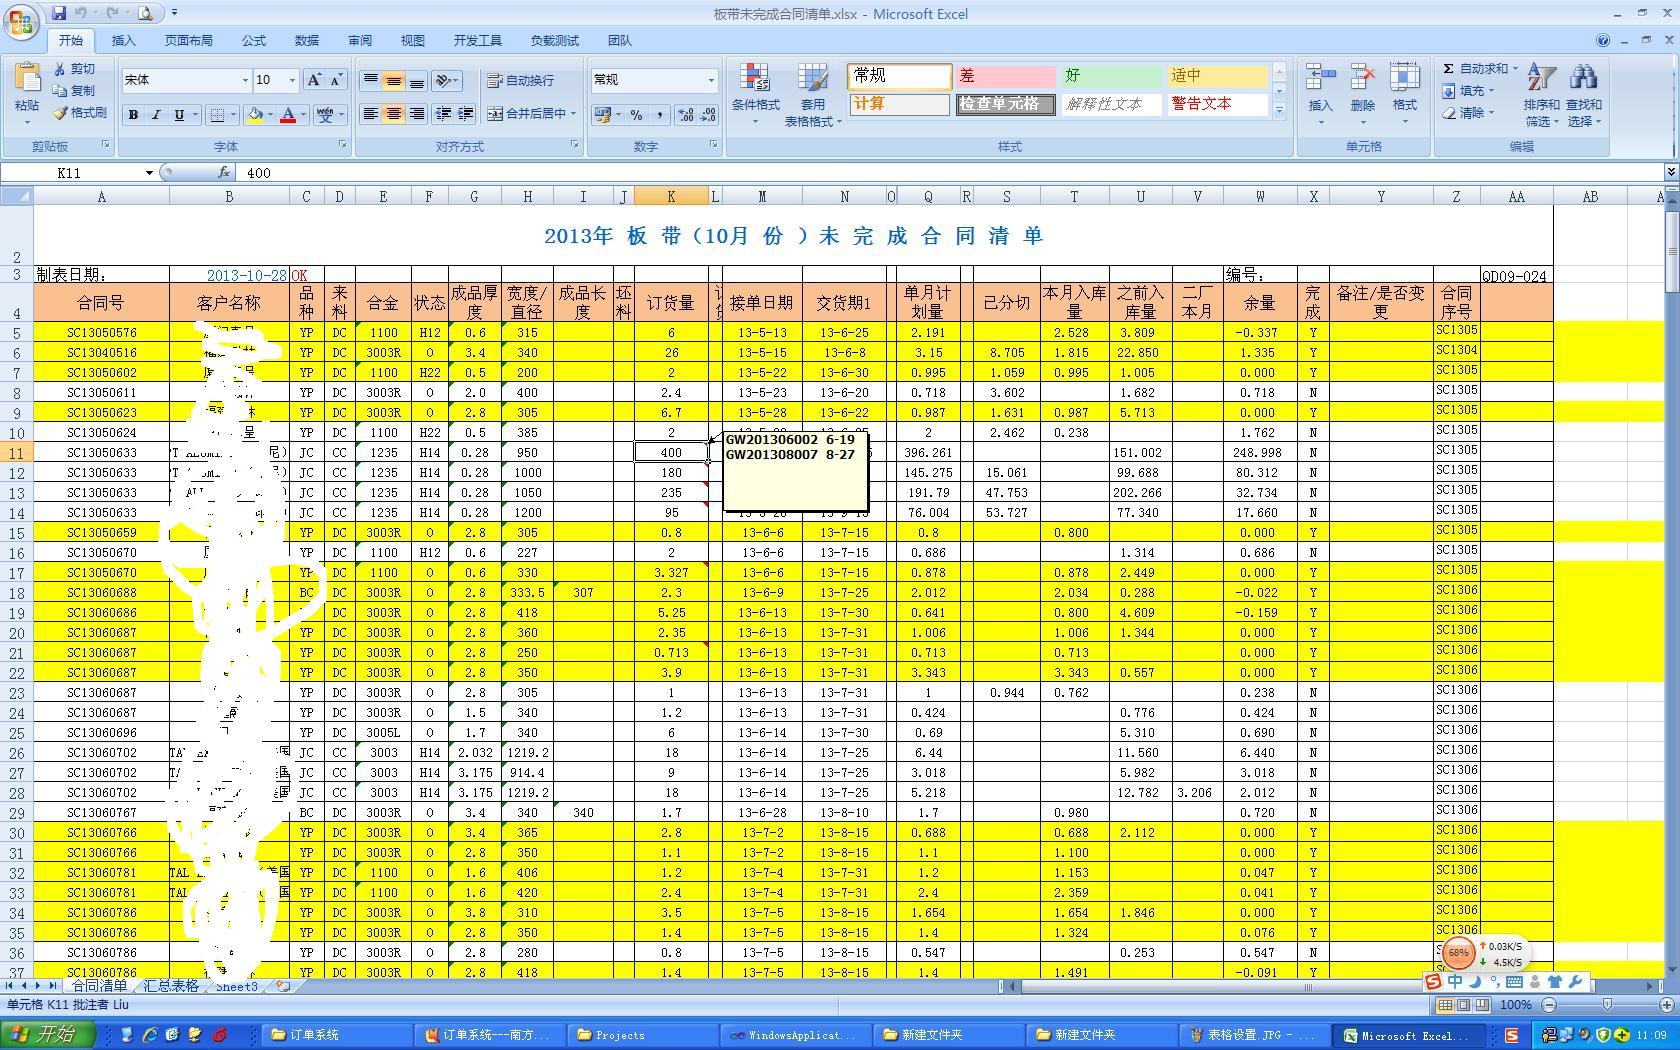Screen dimensions: 1680x1050
Task: Click the insert function fx button
Action: pyautogui.click(x=224, y=173)
